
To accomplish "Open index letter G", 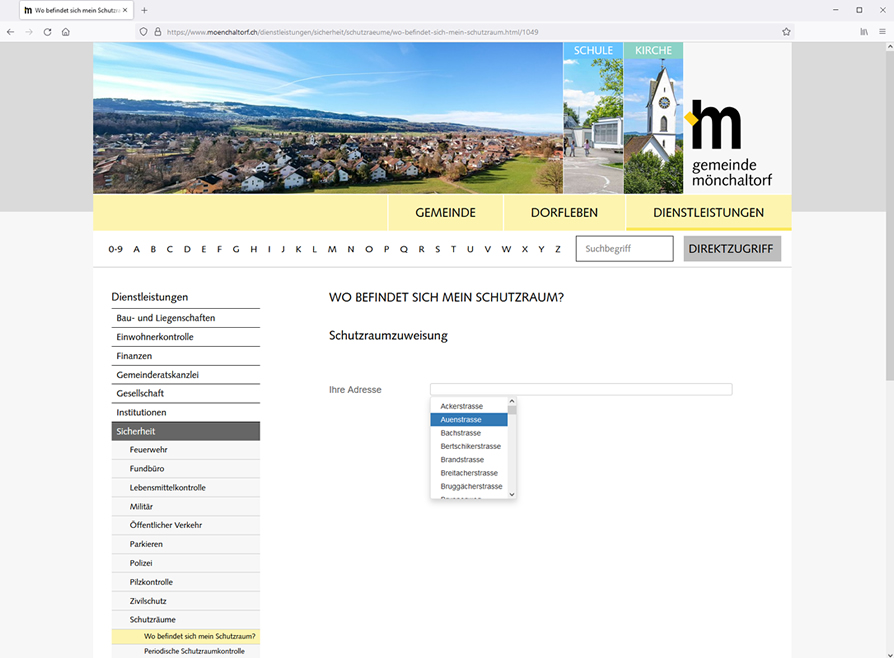I will tap(236, 249).
